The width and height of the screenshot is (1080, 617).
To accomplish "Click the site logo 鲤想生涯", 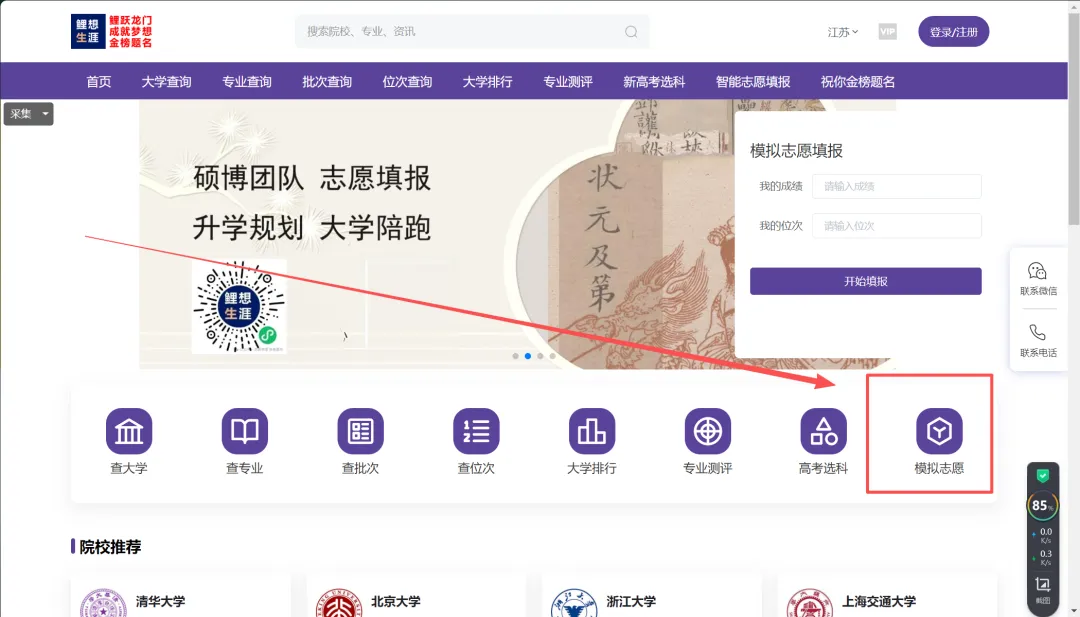I will click(x=112, y=32).
